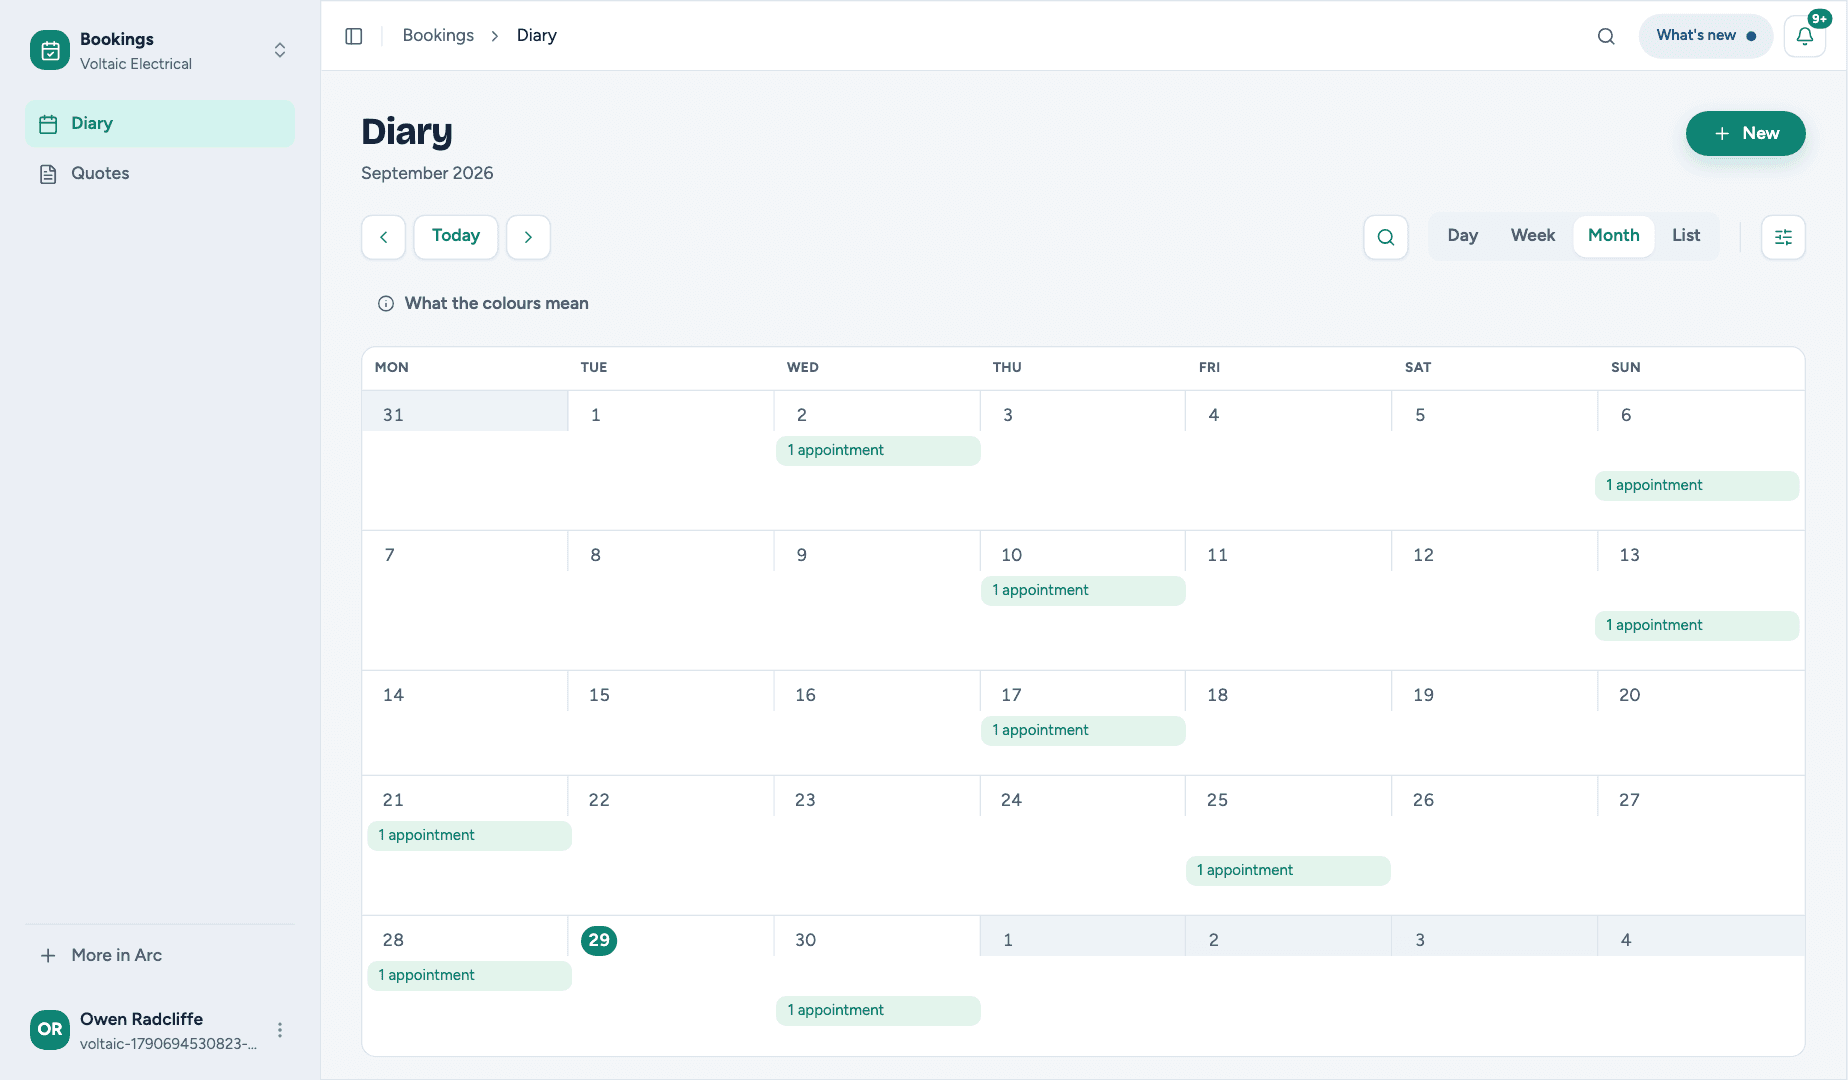Switch to List view
The width and height of the screenshot is (1848, 1080).
[1686, 236]
